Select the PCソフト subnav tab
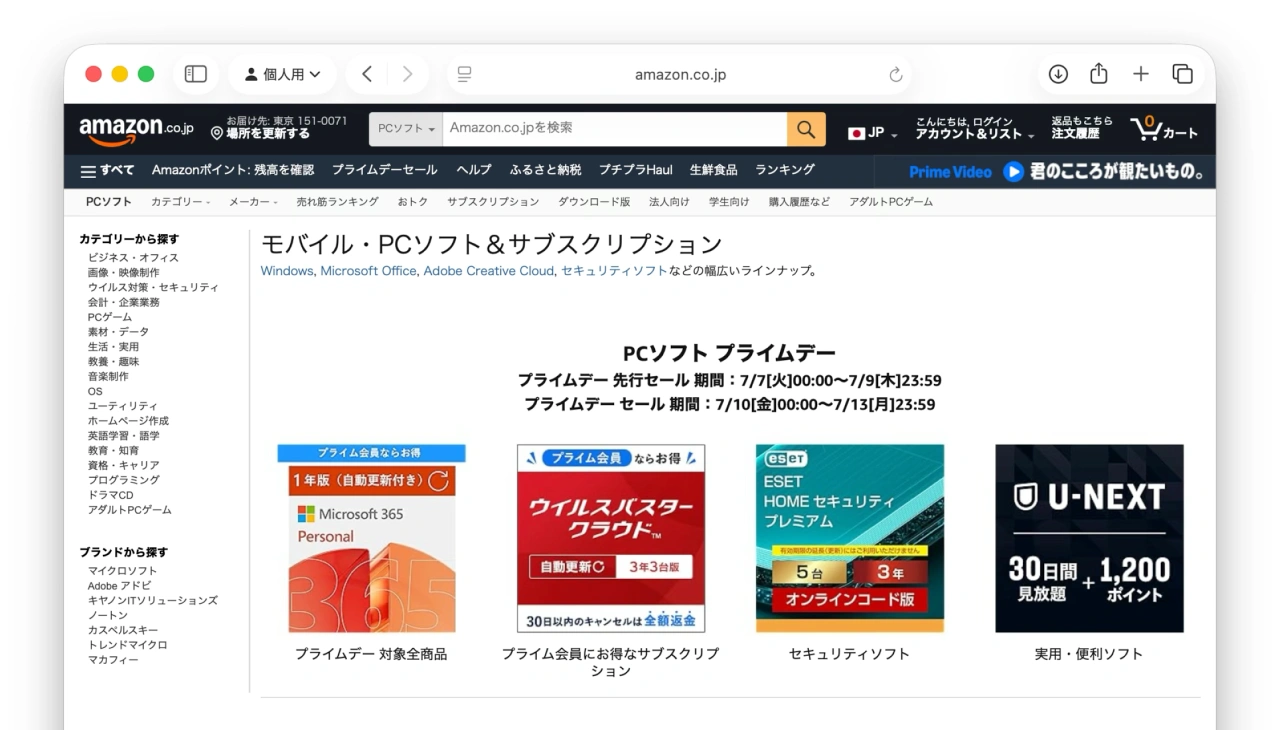This screenshot has height=730, width=1280. click(x=109, y=202)
